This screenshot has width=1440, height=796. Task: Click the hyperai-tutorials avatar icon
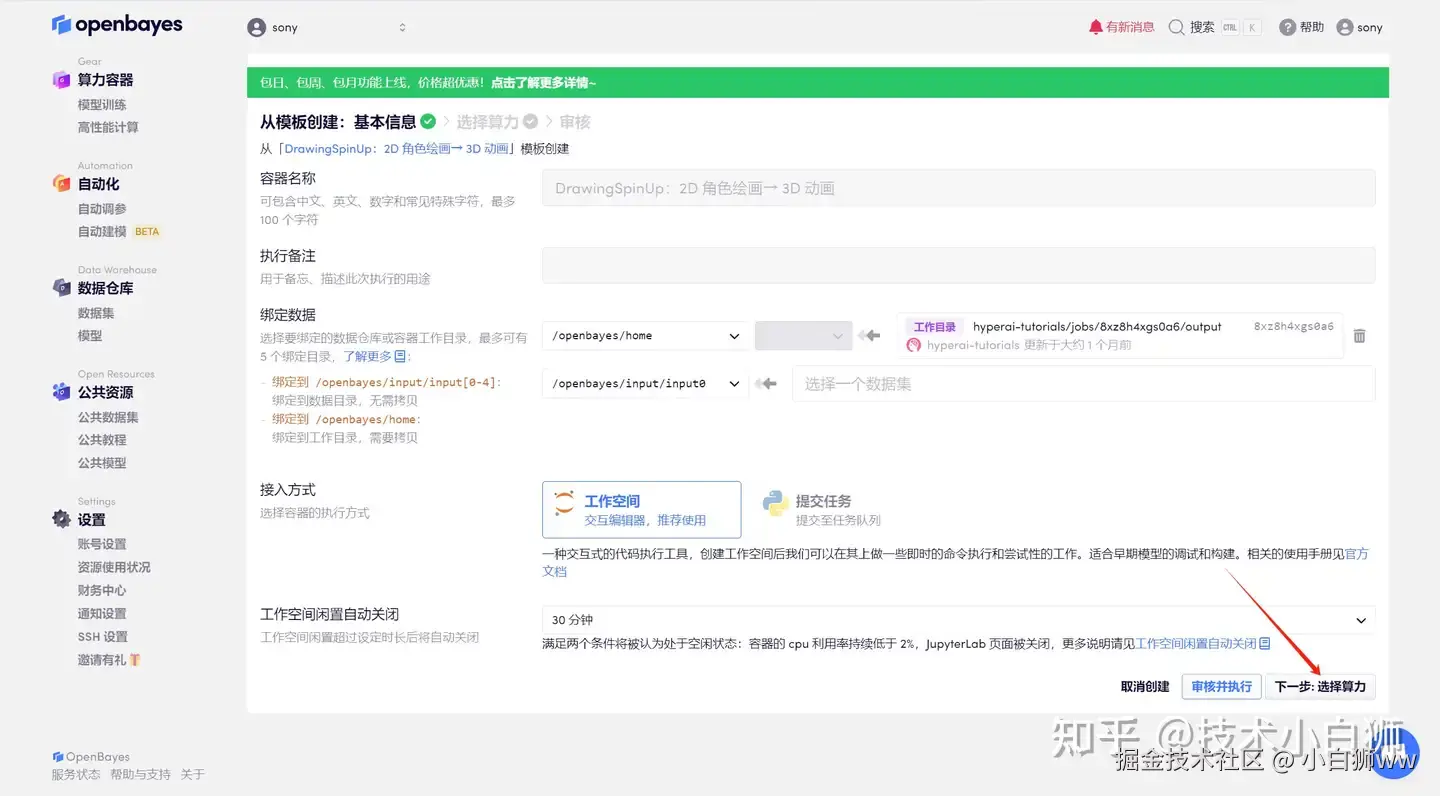point(913,345)
